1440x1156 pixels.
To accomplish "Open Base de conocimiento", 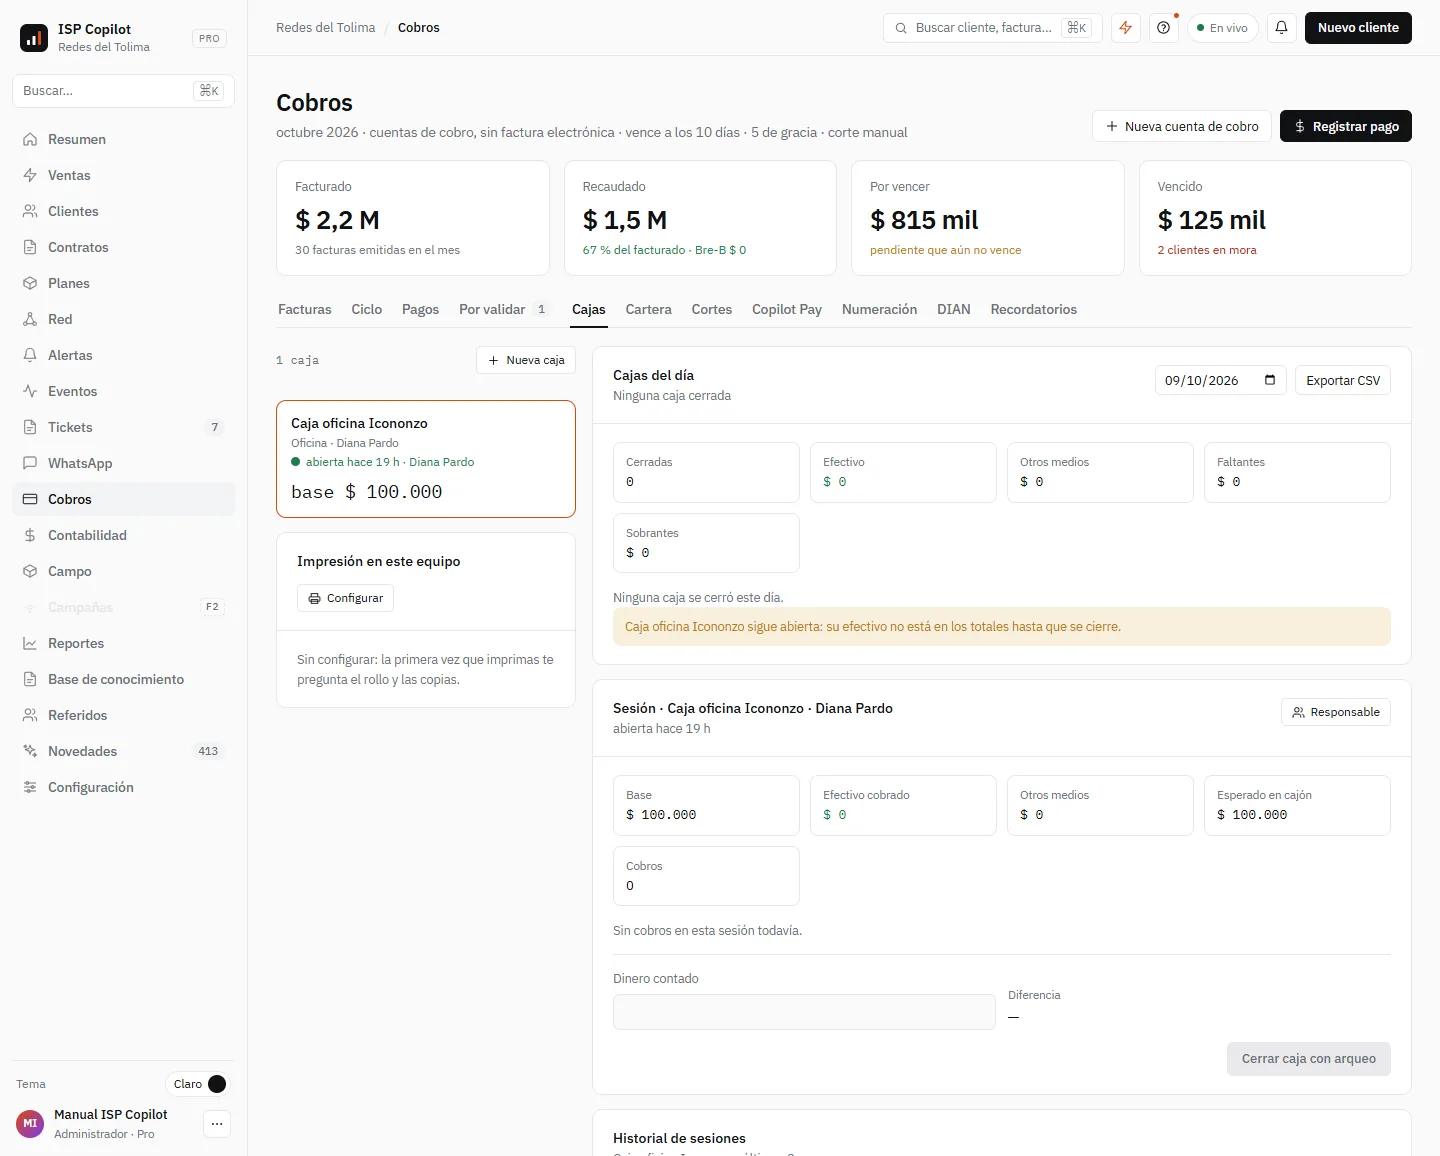I will [x=123, y=679].
